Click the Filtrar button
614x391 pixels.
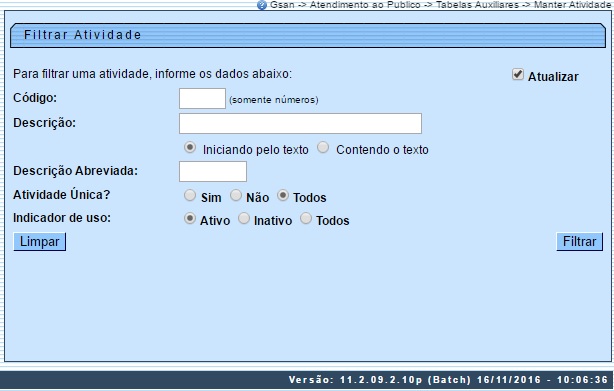pyautogui.click(x=580, y=241)
